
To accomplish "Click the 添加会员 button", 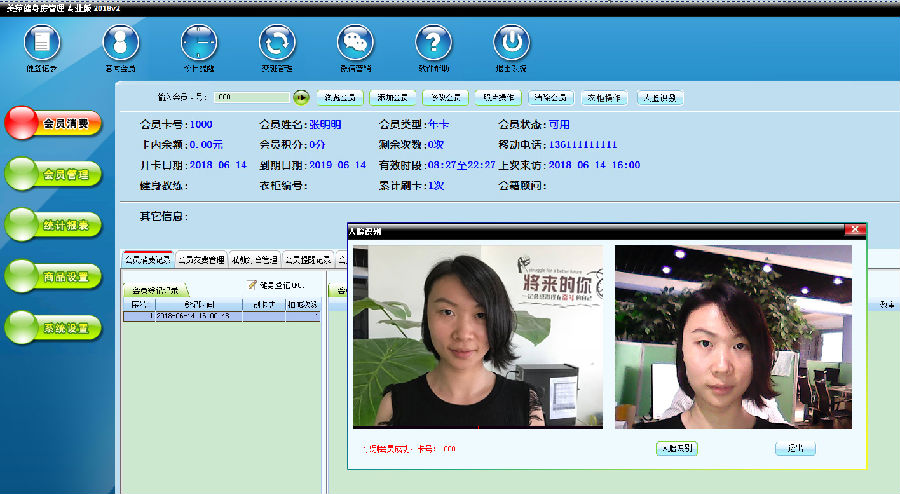I will point(393,98).
